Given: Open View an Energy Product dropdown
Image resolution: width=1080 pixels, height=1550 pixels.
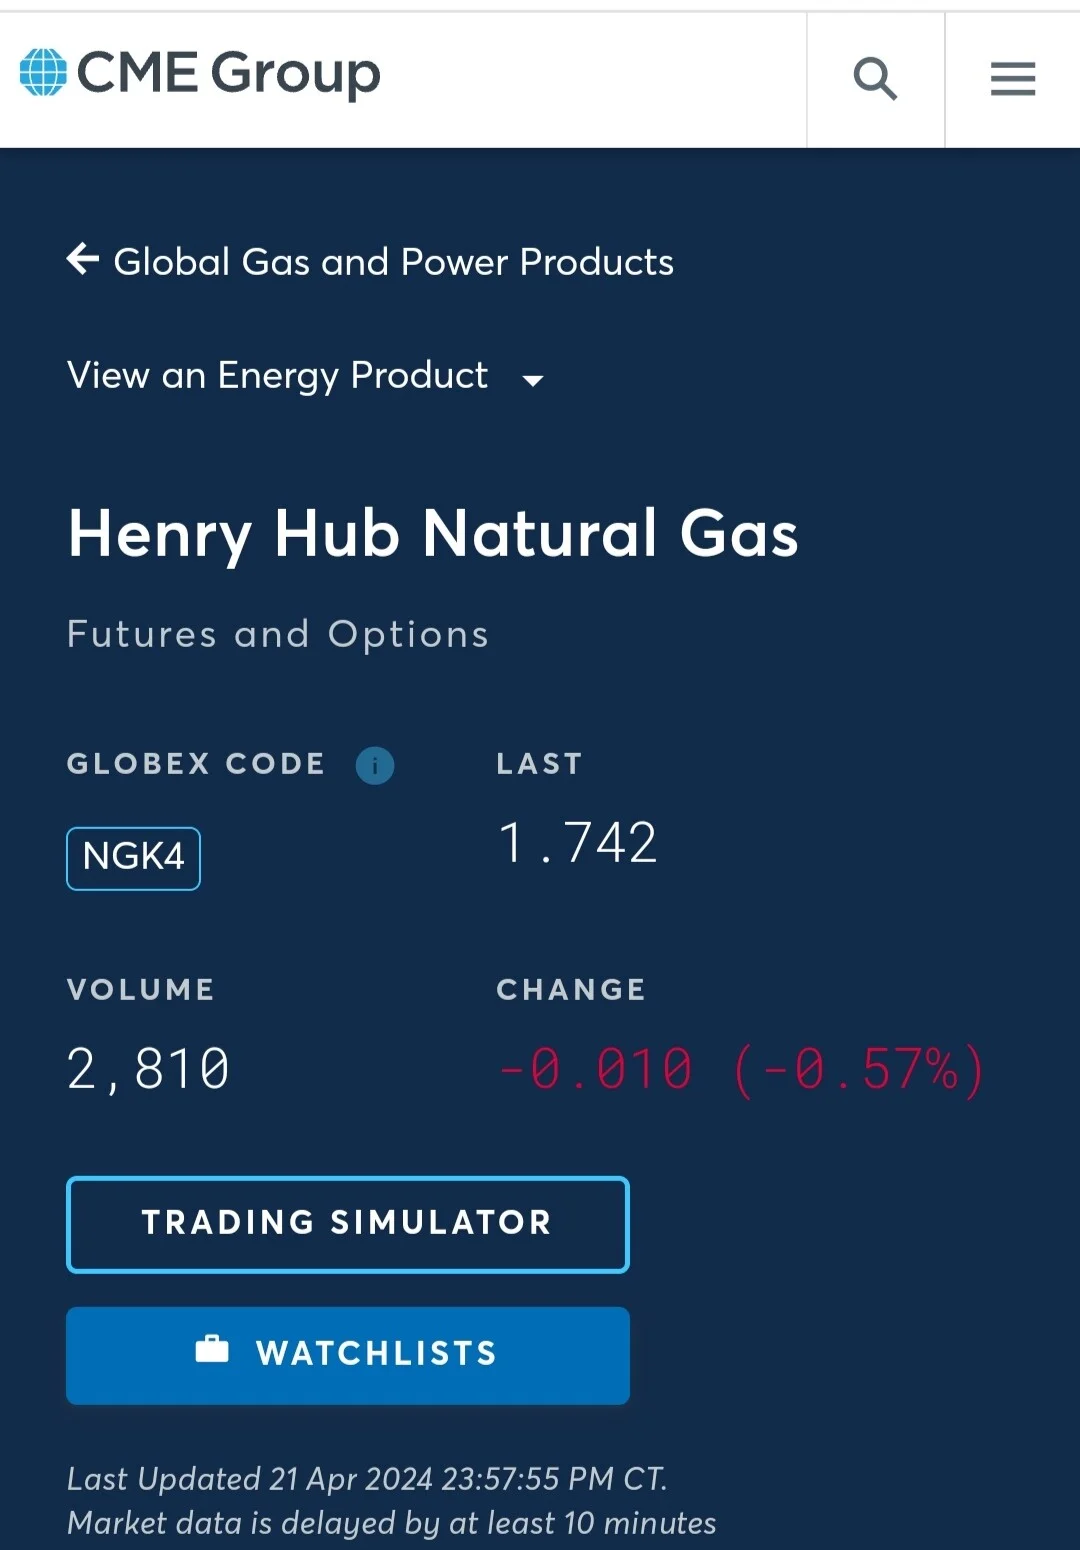Looking at the screenshot, I should 305,376.
